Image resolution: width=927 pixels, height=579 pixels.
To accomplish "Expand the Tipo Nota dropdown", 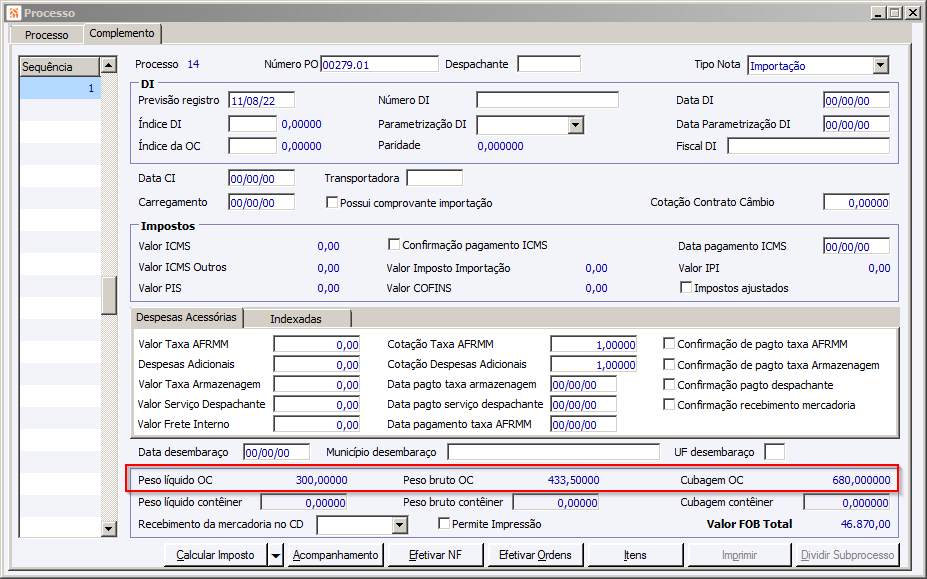I will coord(881,65).
